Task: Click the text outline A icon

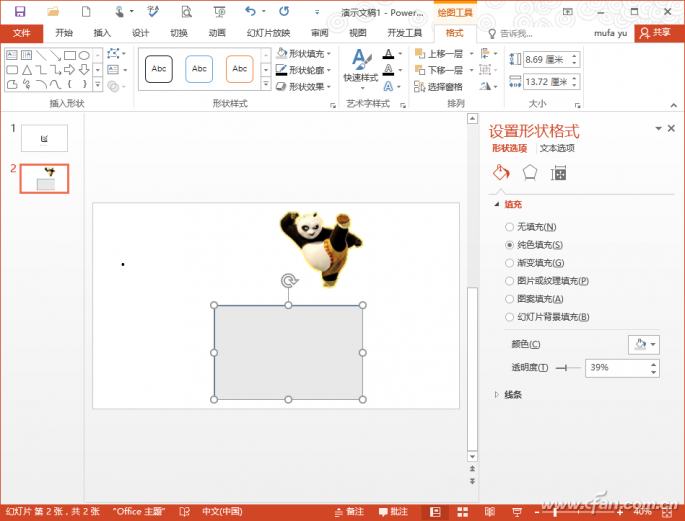Action: tap(388, 70)
